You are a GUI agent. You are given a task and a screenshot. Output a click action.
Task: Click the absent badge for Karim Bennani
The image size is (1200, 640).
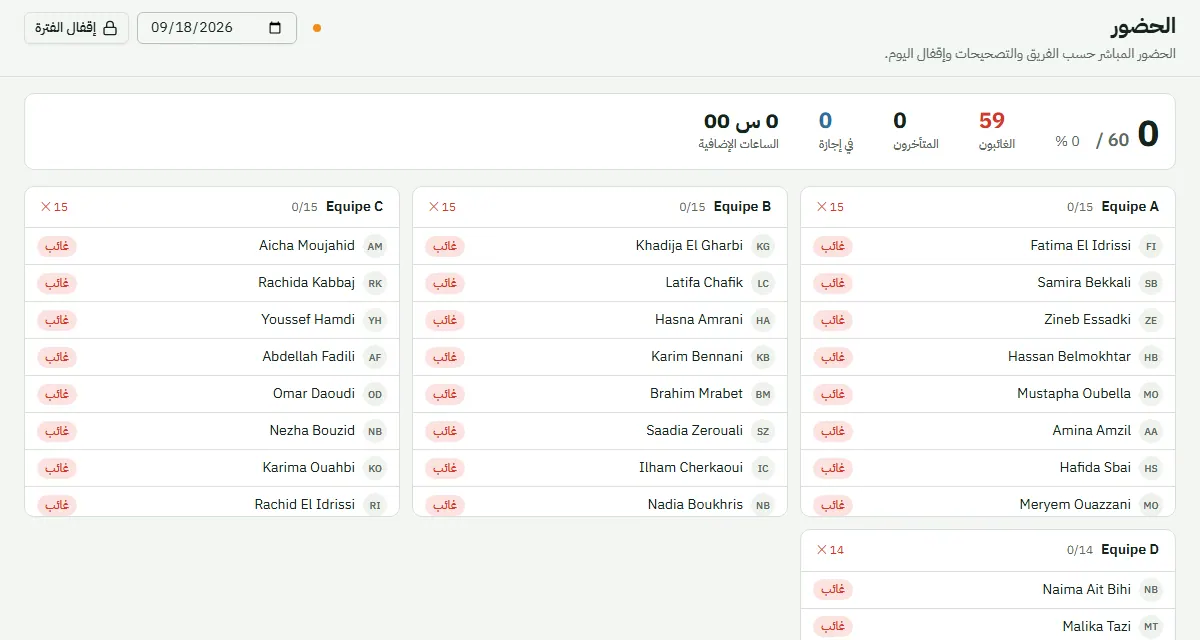445,357
